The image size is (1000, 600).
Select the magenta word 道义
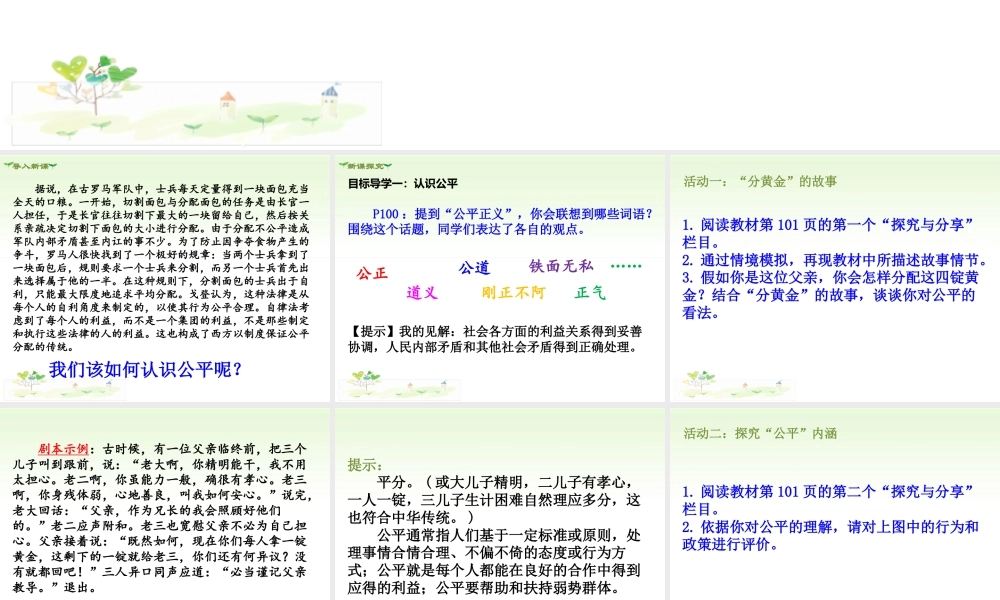coord(422,293)
